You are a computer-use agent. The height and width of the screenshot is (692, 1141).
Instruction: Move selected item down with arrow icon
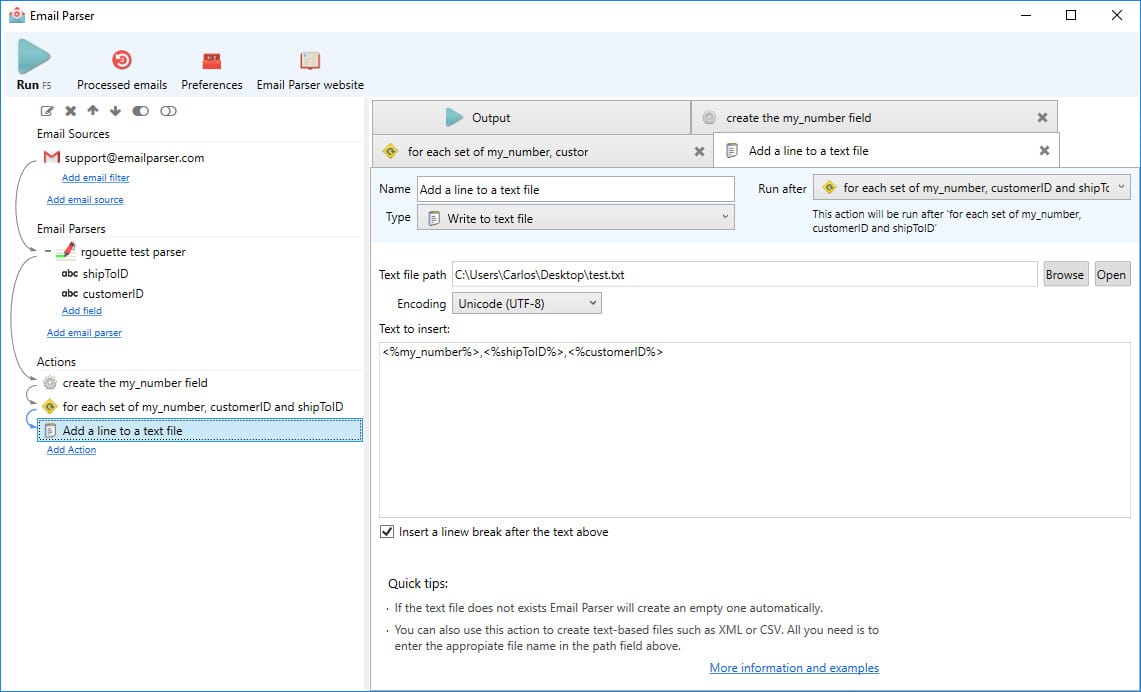pos(115,111)
